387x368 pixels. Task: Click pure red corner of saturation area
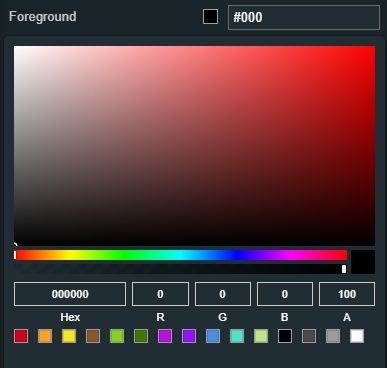(374, 47)
